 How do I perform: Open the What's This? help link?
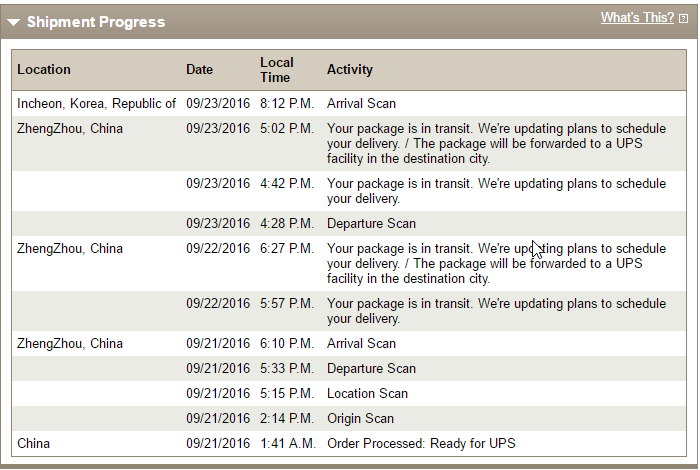[x=637, y=17]
